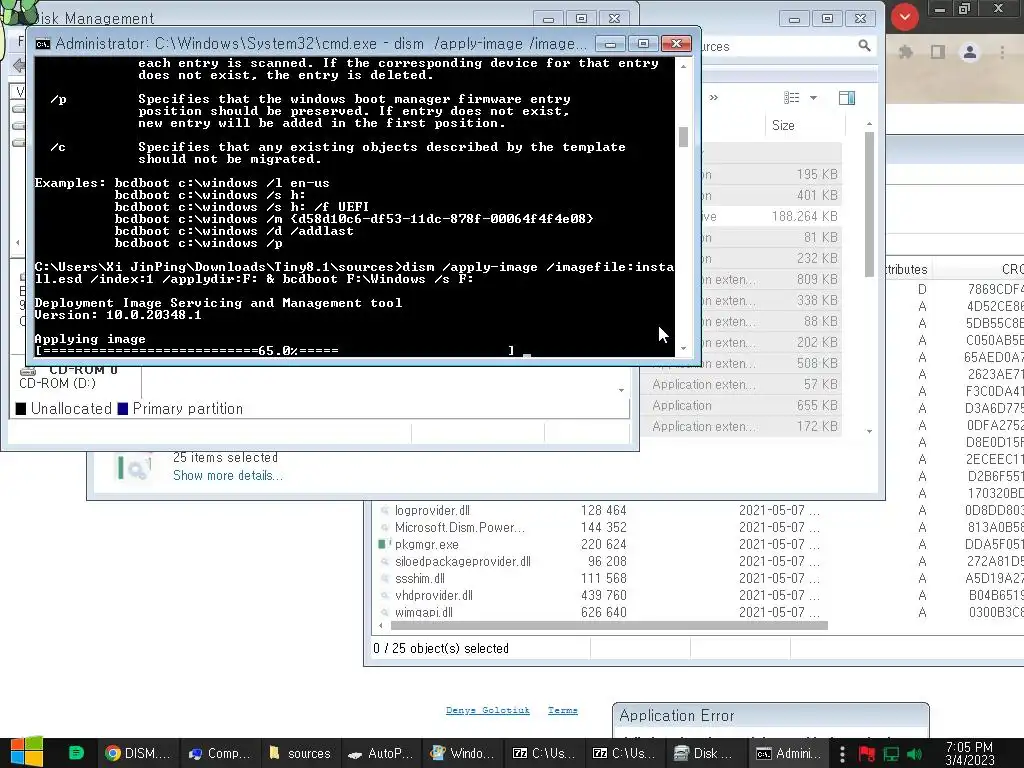Switch to the sources folder taskbar item
The image size is (1024, 768).
[x=300, y=753]
